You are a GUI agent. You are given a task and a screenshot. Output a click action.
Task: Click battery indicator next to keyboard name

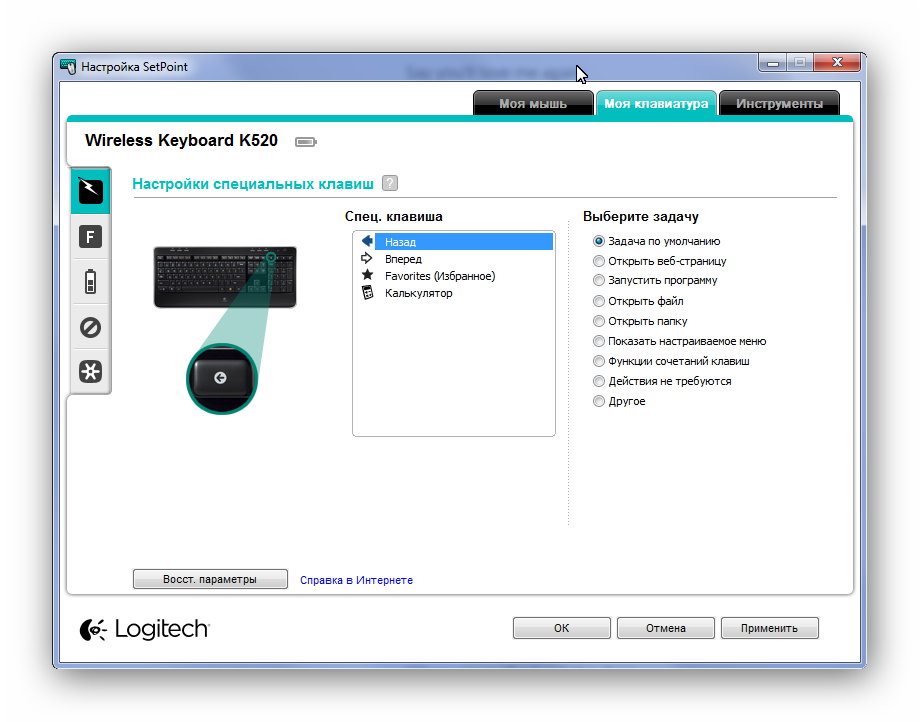(306, 142)
